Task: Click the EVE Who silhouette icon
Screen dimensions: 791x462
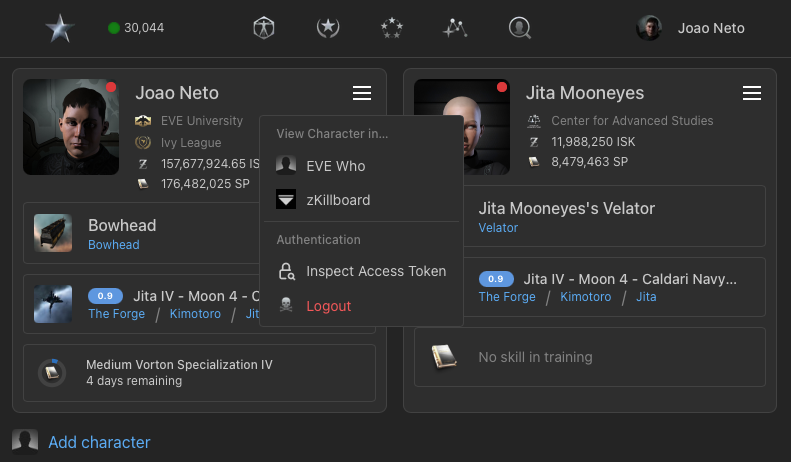Action: click(286, 165)
